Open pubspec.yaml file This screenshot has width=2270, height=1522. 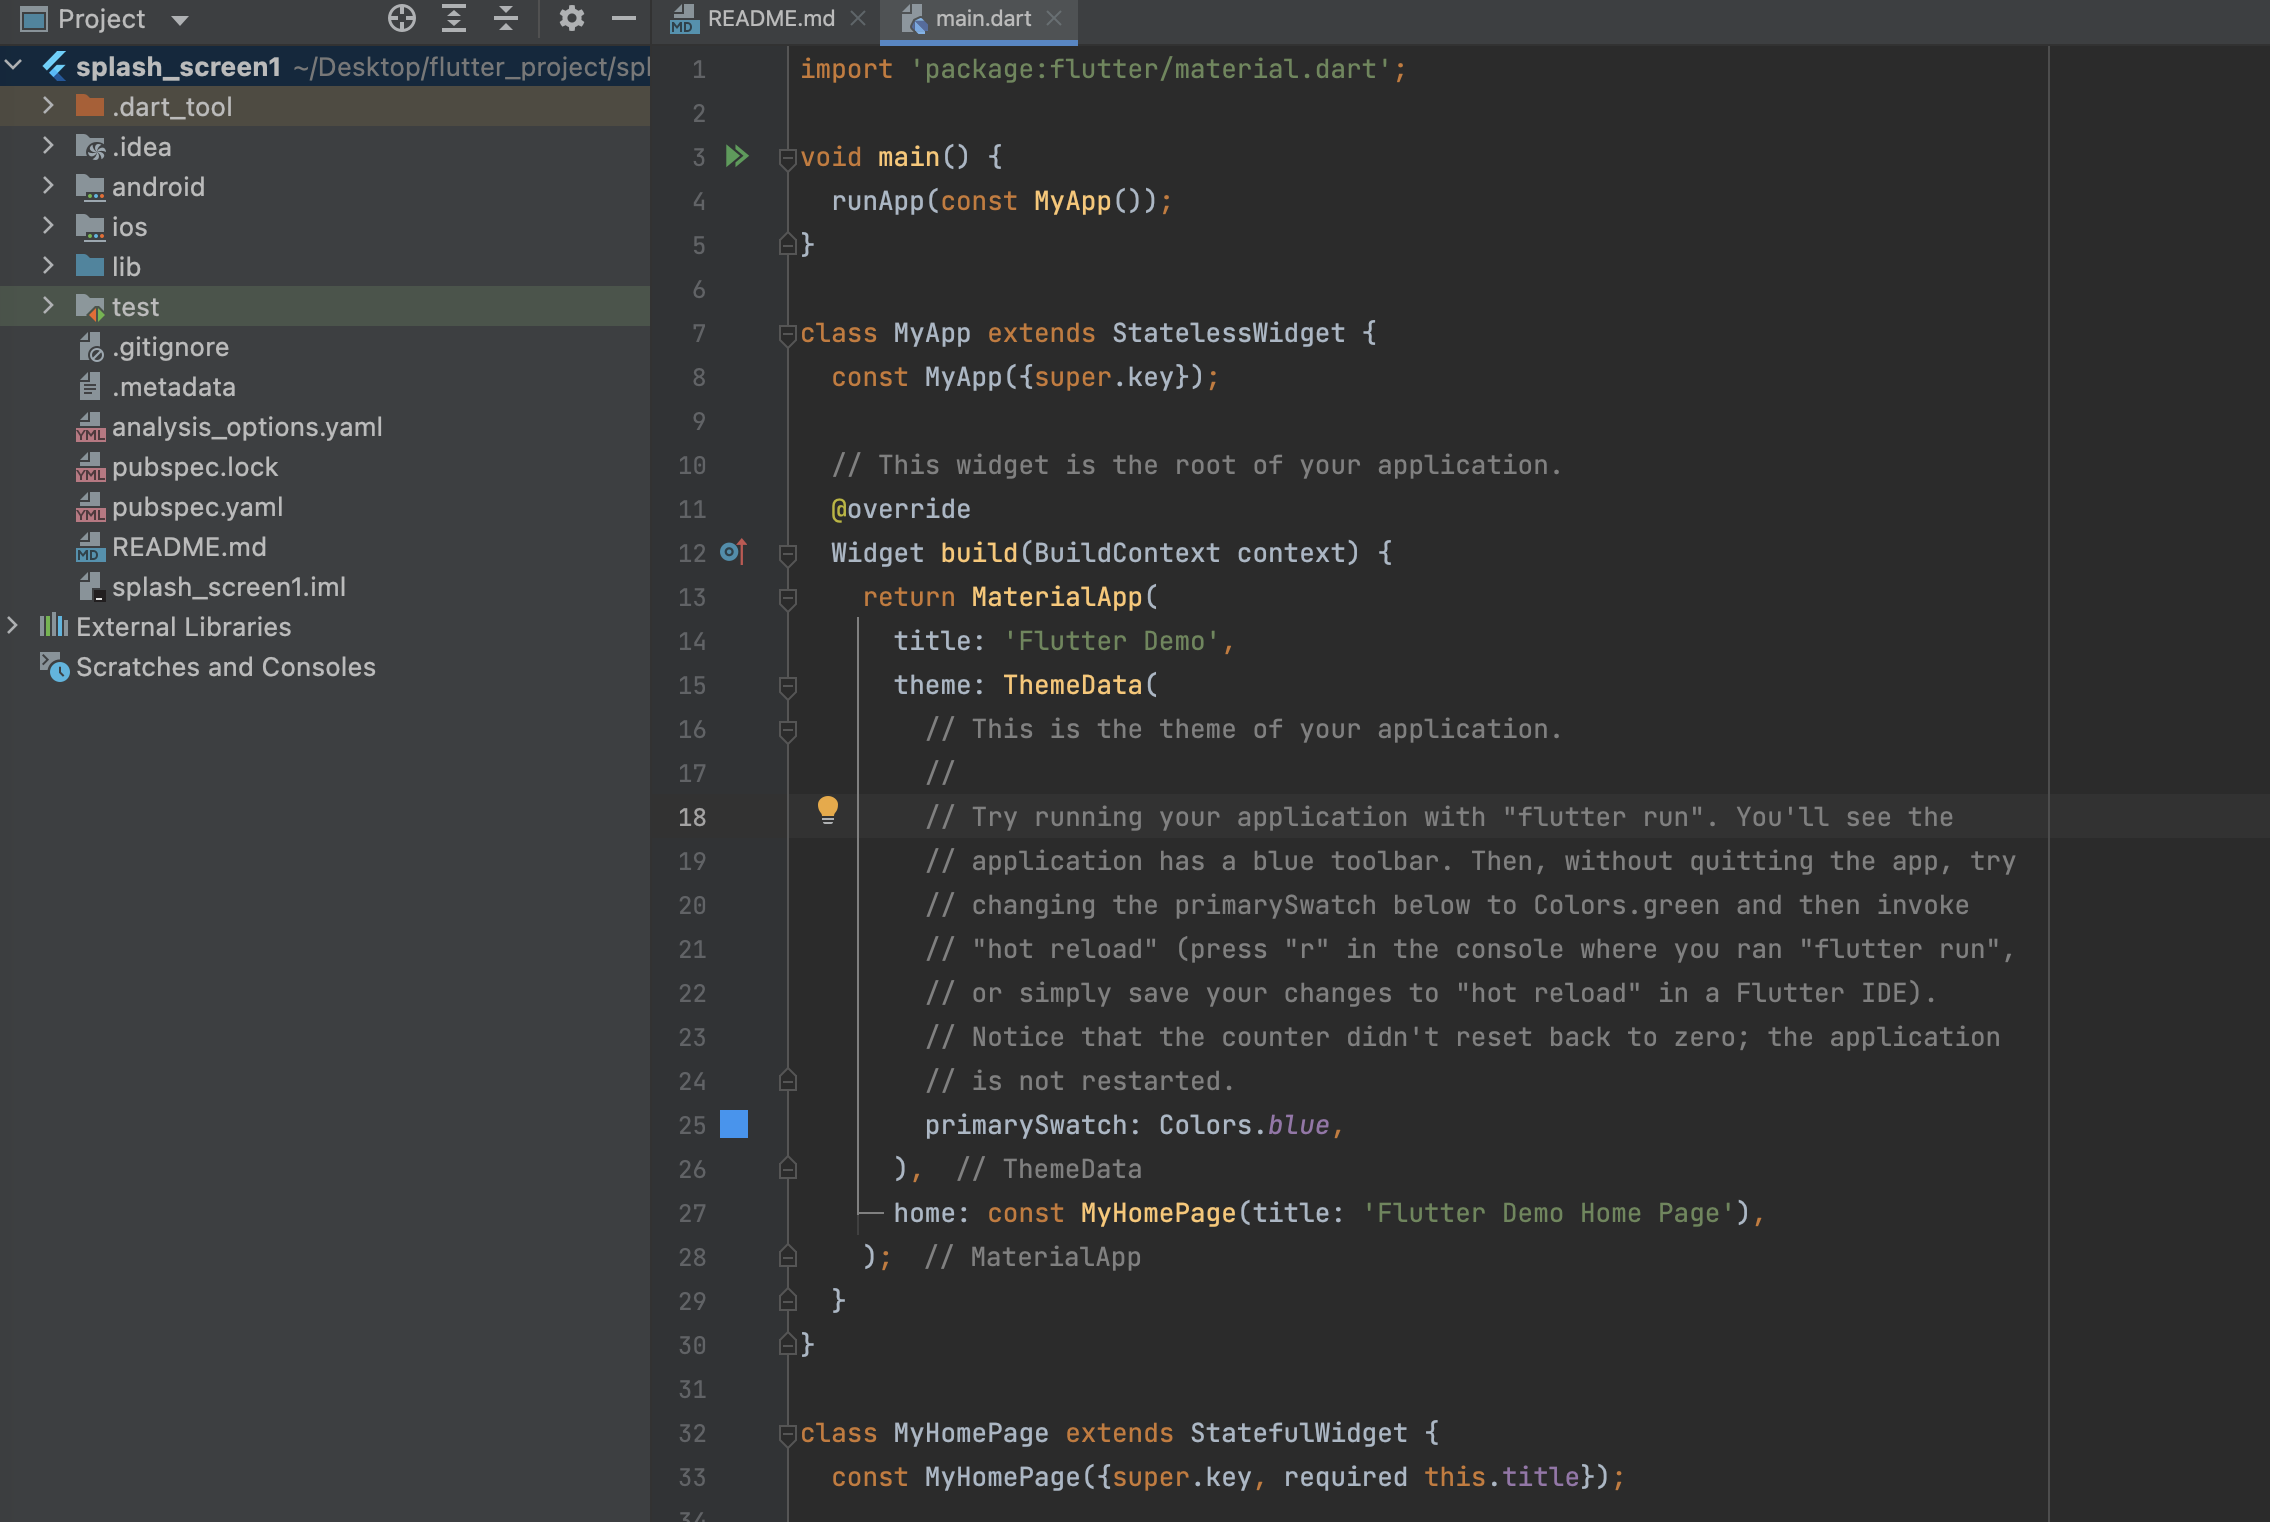(197, 507)
